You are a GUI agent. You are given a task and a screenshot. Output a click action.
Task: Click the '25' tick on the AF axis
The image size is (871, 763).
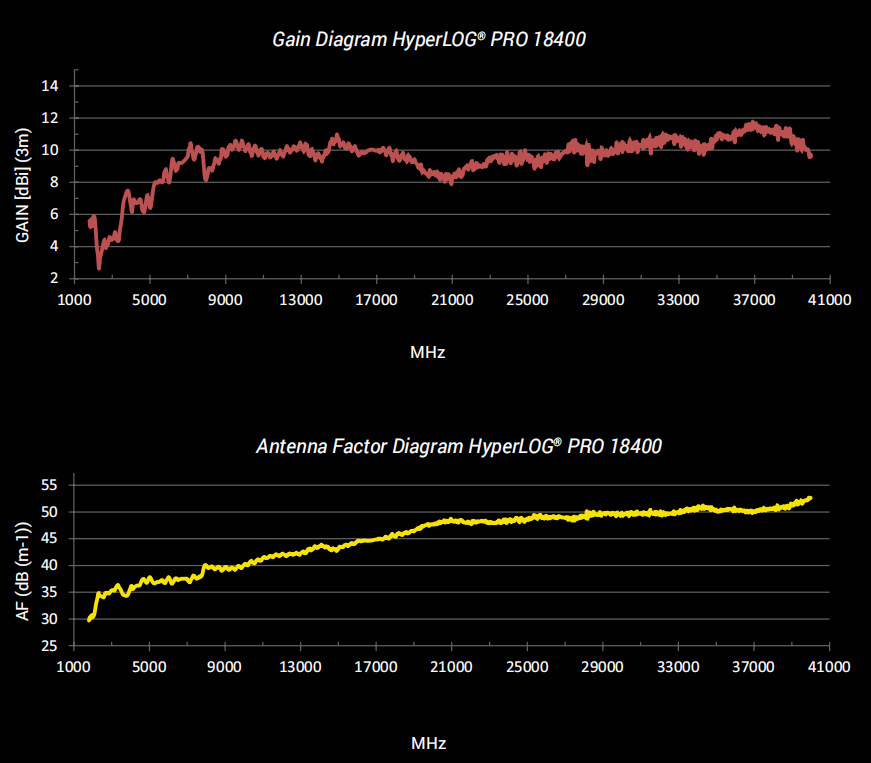point(49,646)
